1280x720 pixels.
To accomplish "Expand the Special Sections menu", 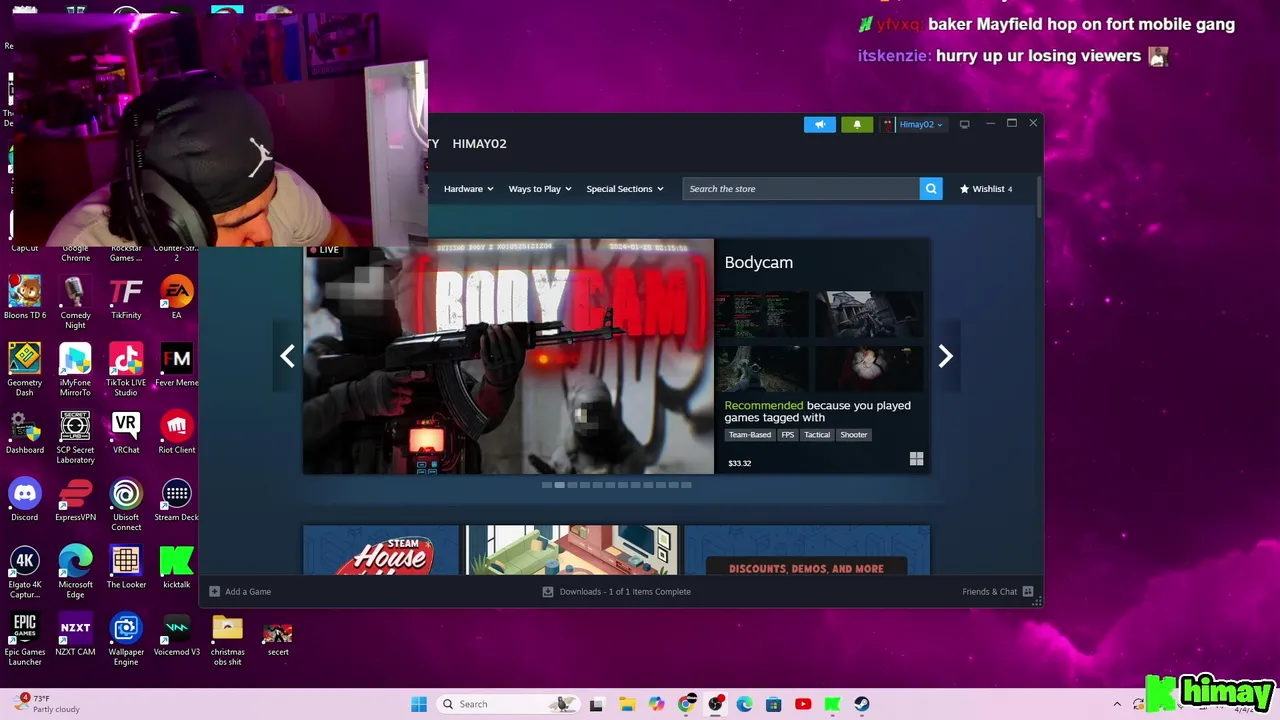I will [625, 189].
